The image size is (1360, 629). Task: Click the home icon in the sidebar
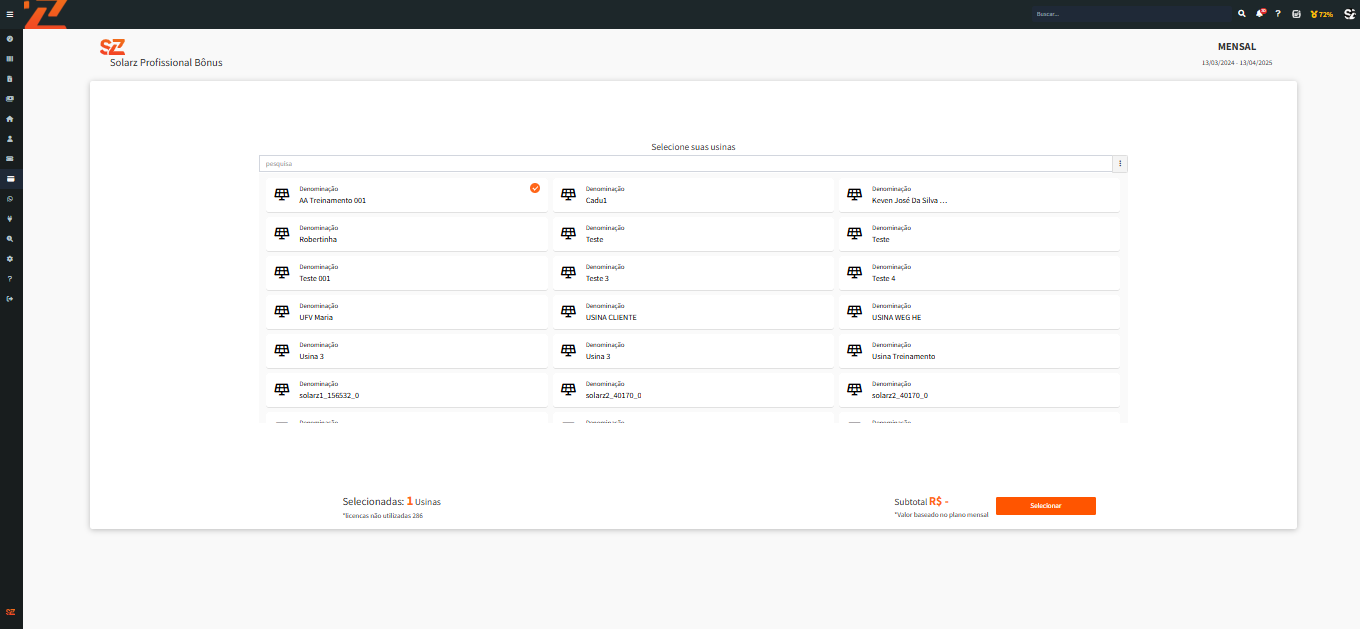10,118
